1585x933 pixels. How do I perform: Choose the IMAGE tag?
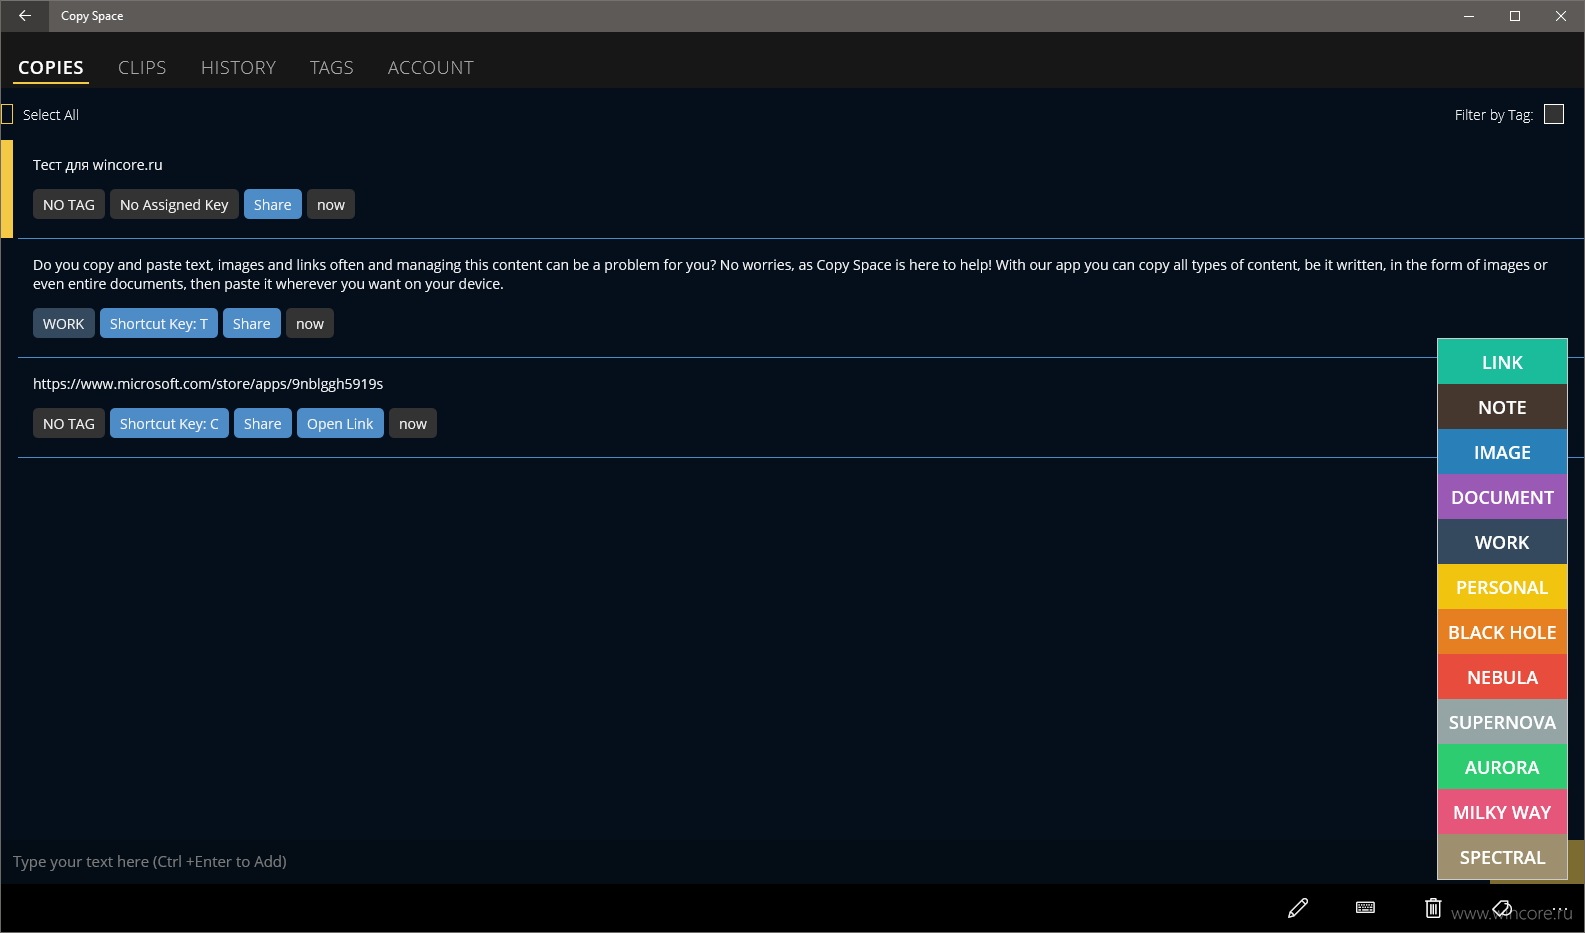[x=1502, y=452]
